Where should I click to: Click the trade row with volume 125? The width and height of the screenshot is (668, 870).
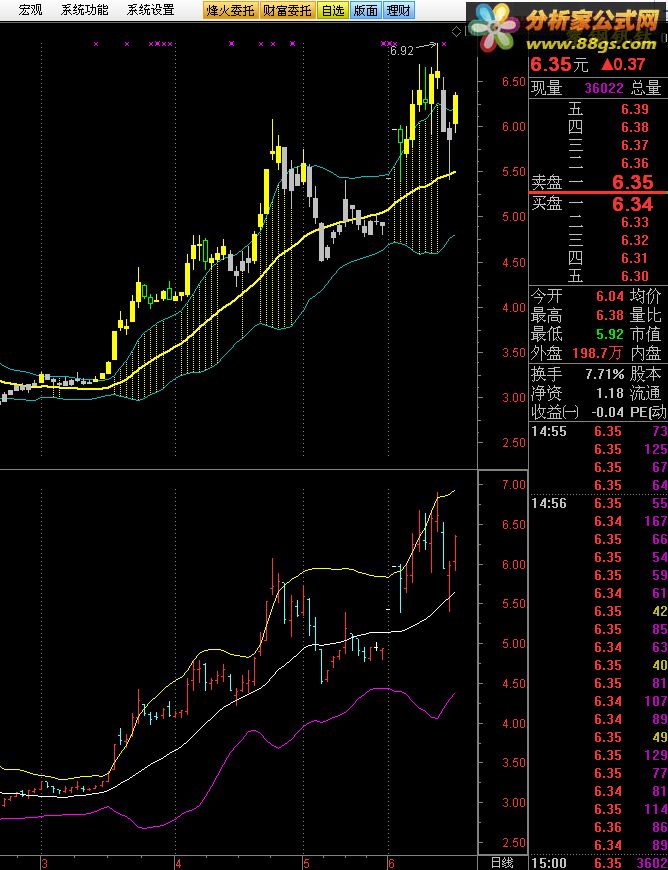tap(599, 449)
